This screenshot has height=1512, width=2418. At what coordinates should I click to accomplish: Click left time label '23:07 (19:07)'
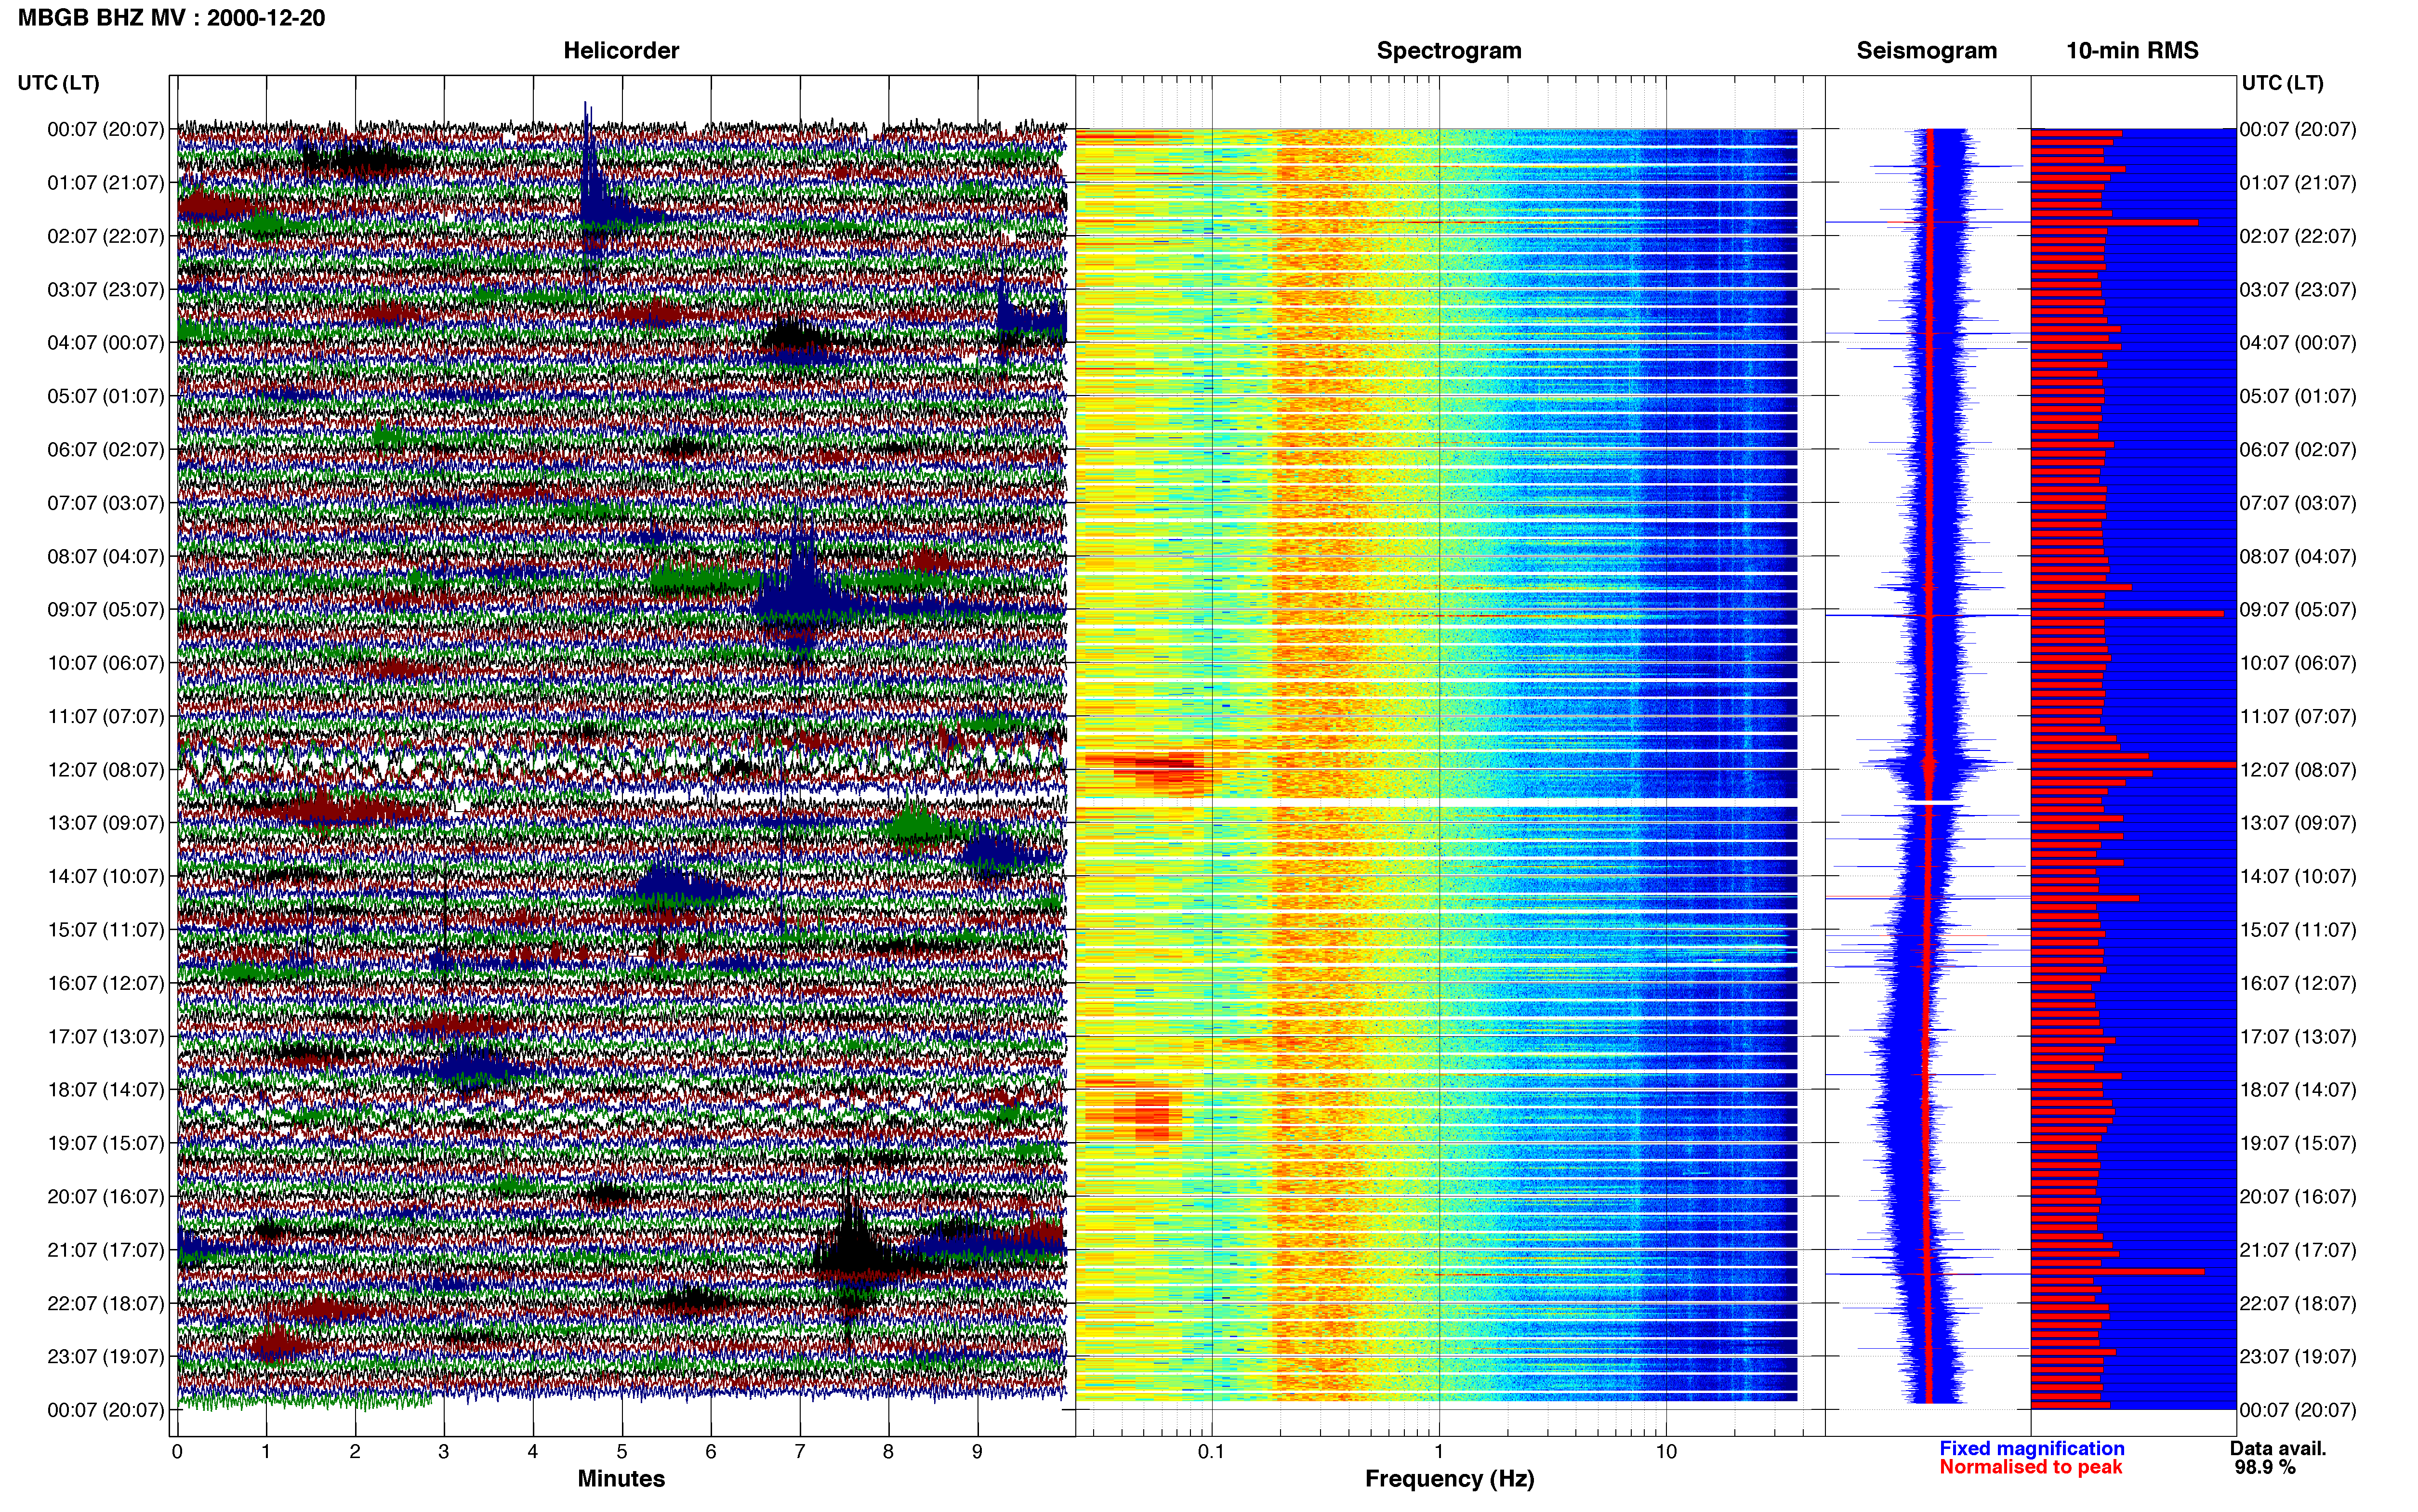click(106, 1356)
